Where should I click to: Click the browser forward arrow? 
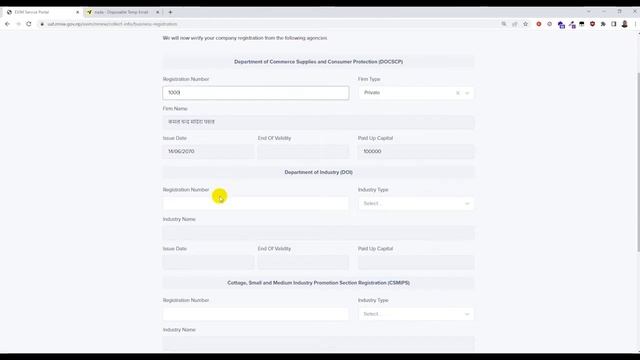(18, 24)
